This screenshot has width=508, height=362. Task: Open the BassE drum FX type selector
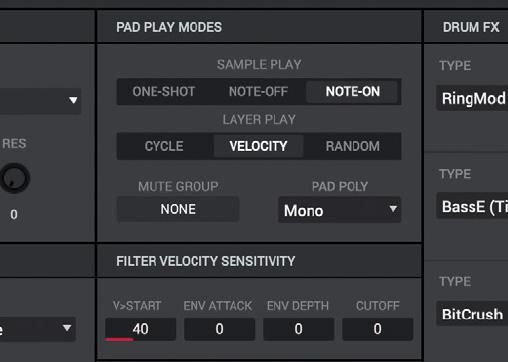click(472, 207)
